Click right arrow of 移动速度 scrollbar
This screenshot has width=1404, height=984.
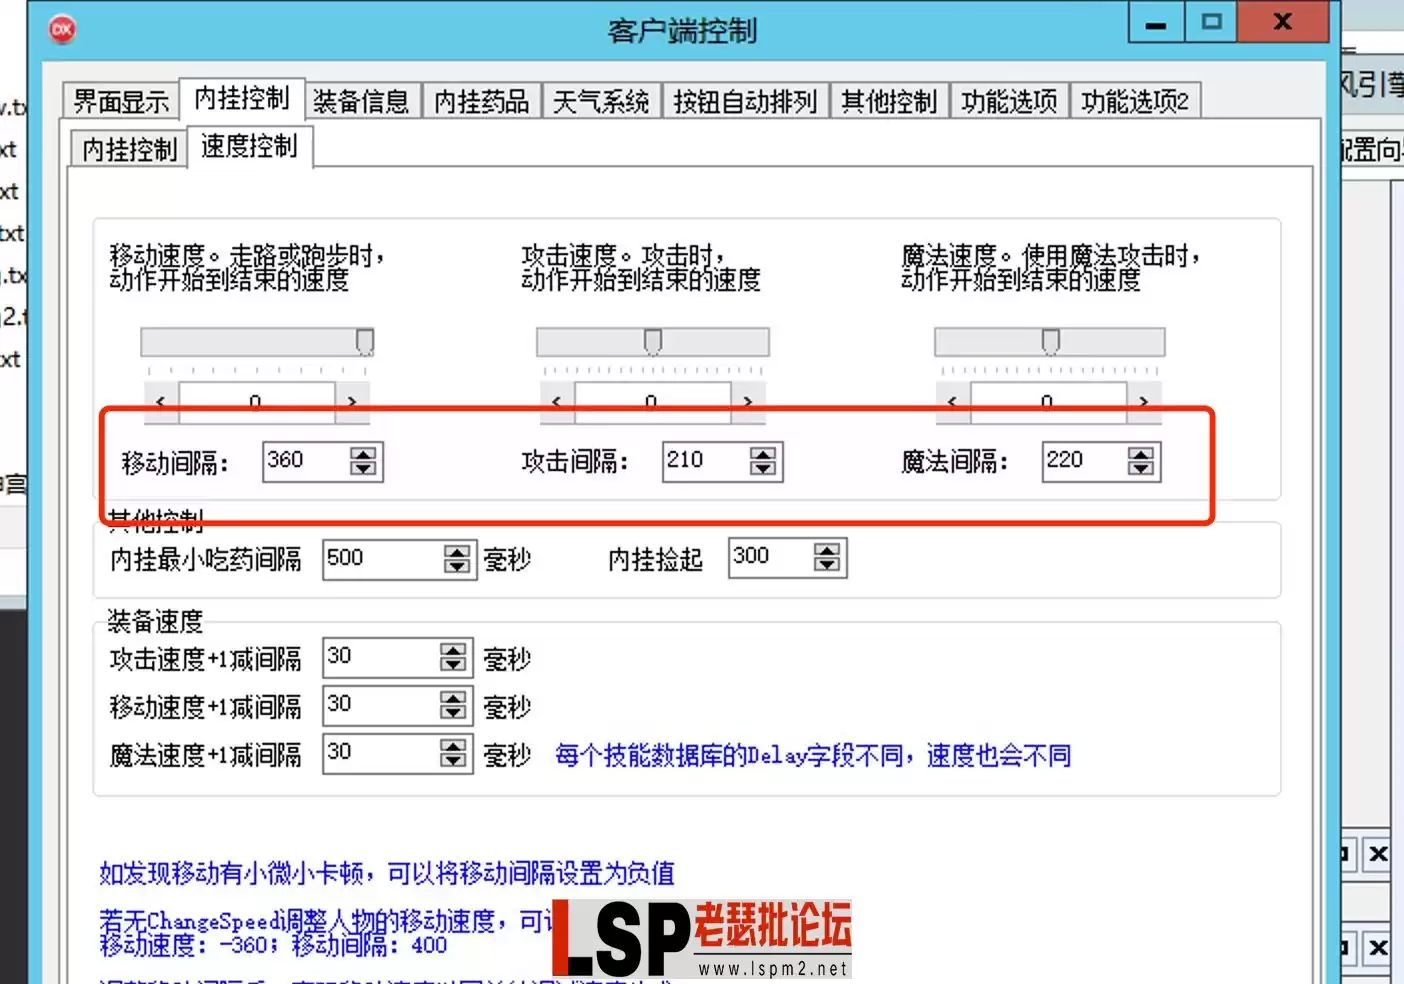click(x=351, y=401)
